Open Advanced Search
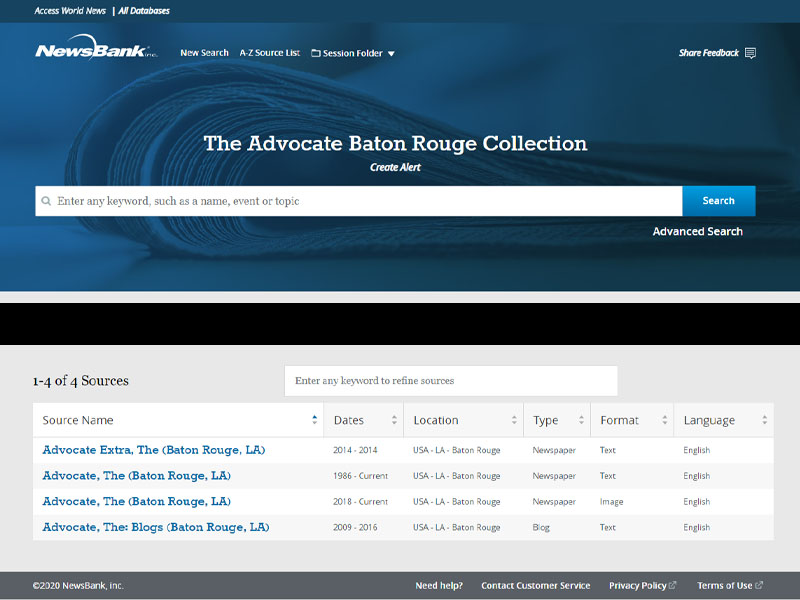800x600 pixels. click(x=697, y=231)
